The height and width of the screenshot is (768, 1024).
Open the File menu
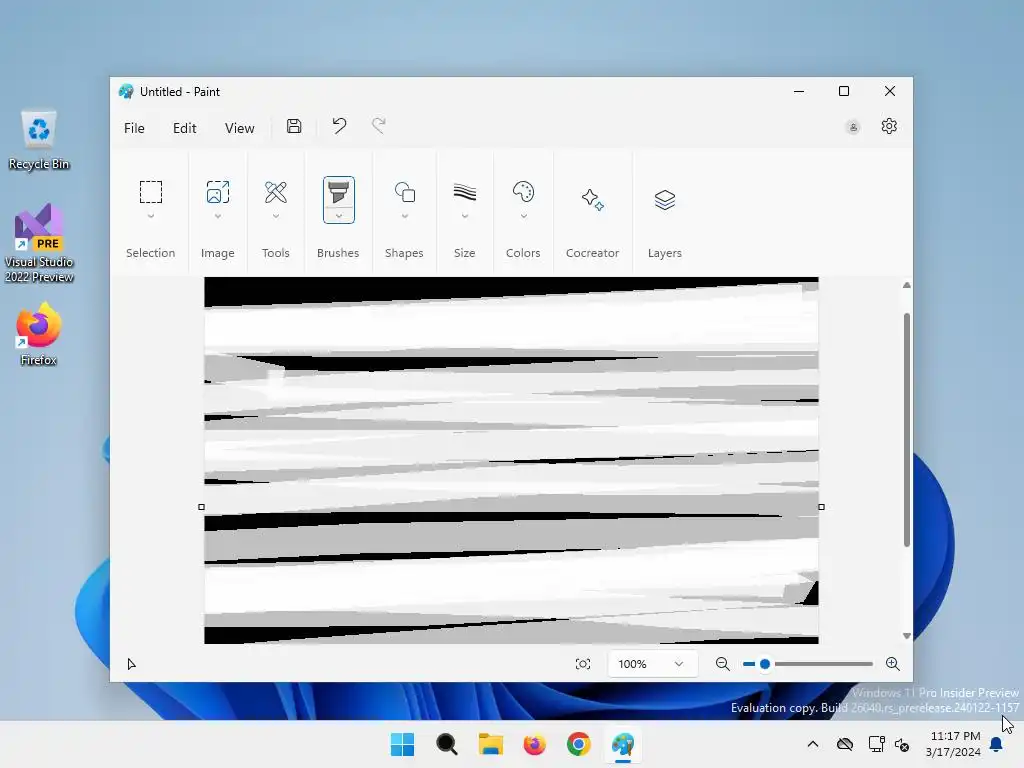click(134, 128)
